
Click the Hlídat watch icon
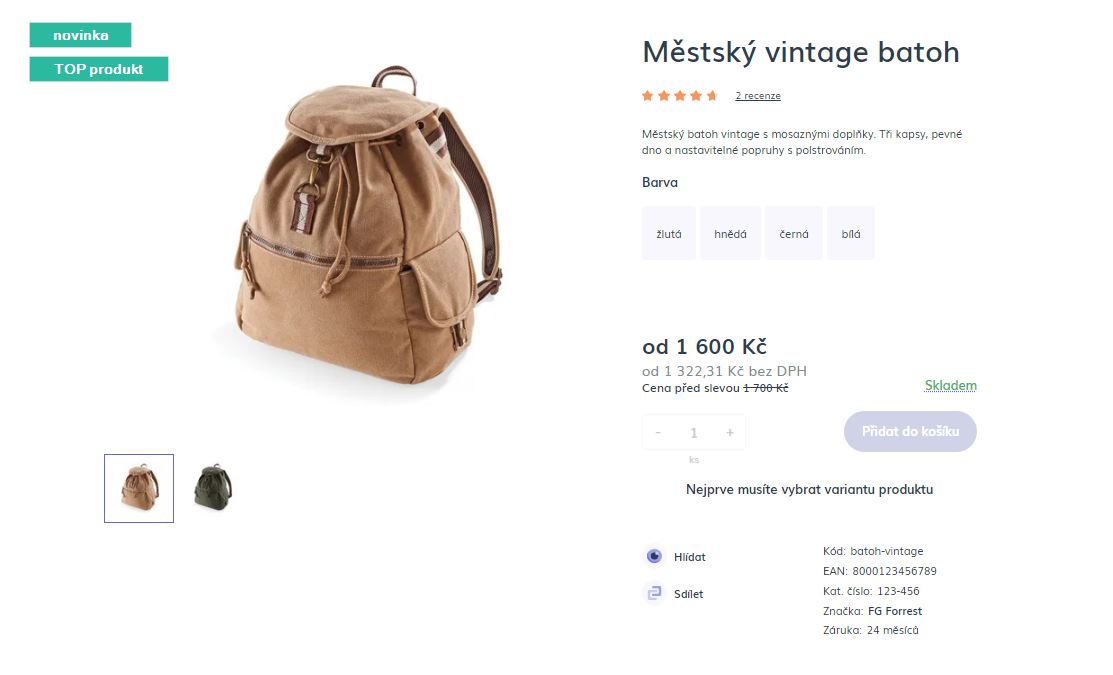653,556
